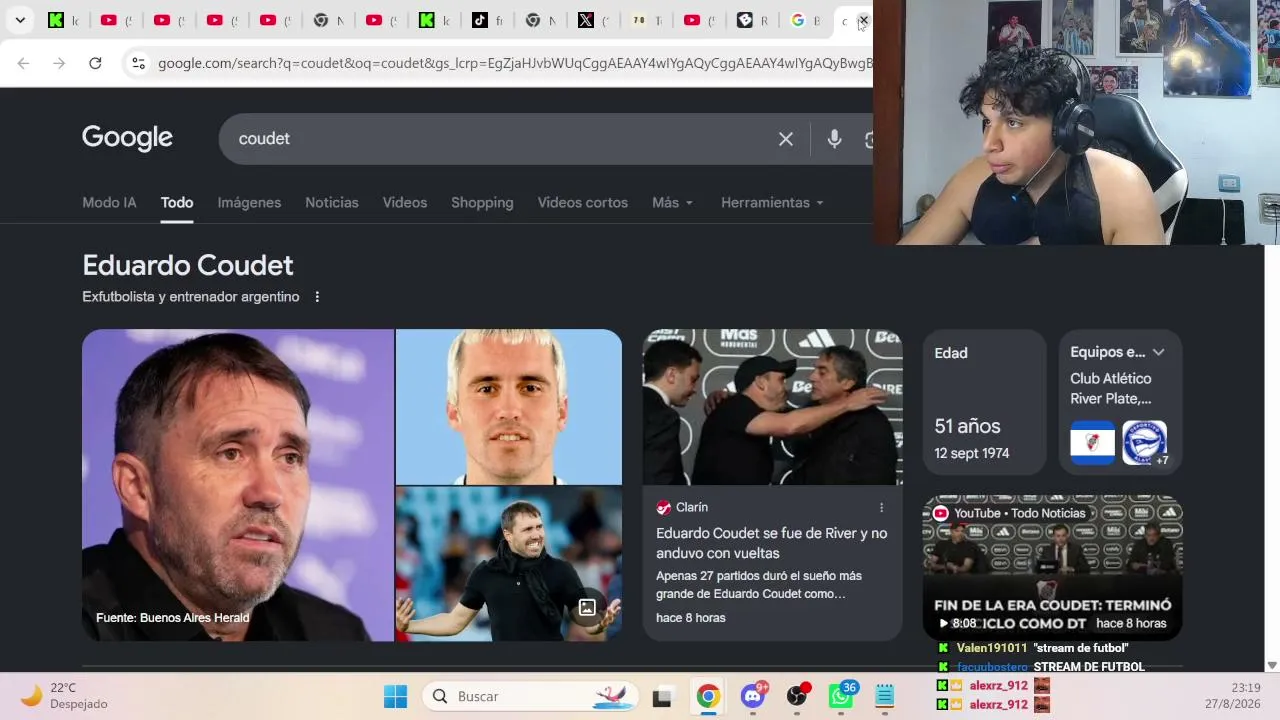Switch to the X (Twitter) tab

click(593, 20)
